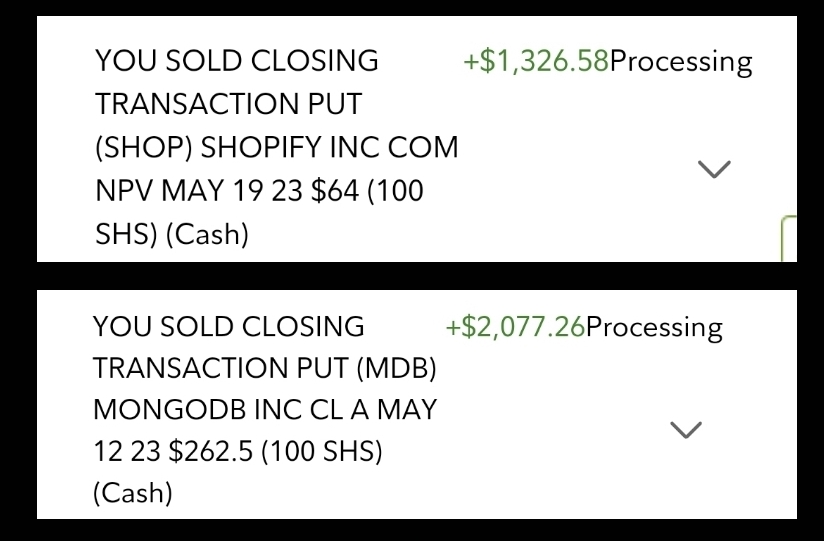Expand the Shopify transaction details chevron
Image resolution: width=824 pixels, height=541 pixels.
pyautogui.click(x=714, y=169)
